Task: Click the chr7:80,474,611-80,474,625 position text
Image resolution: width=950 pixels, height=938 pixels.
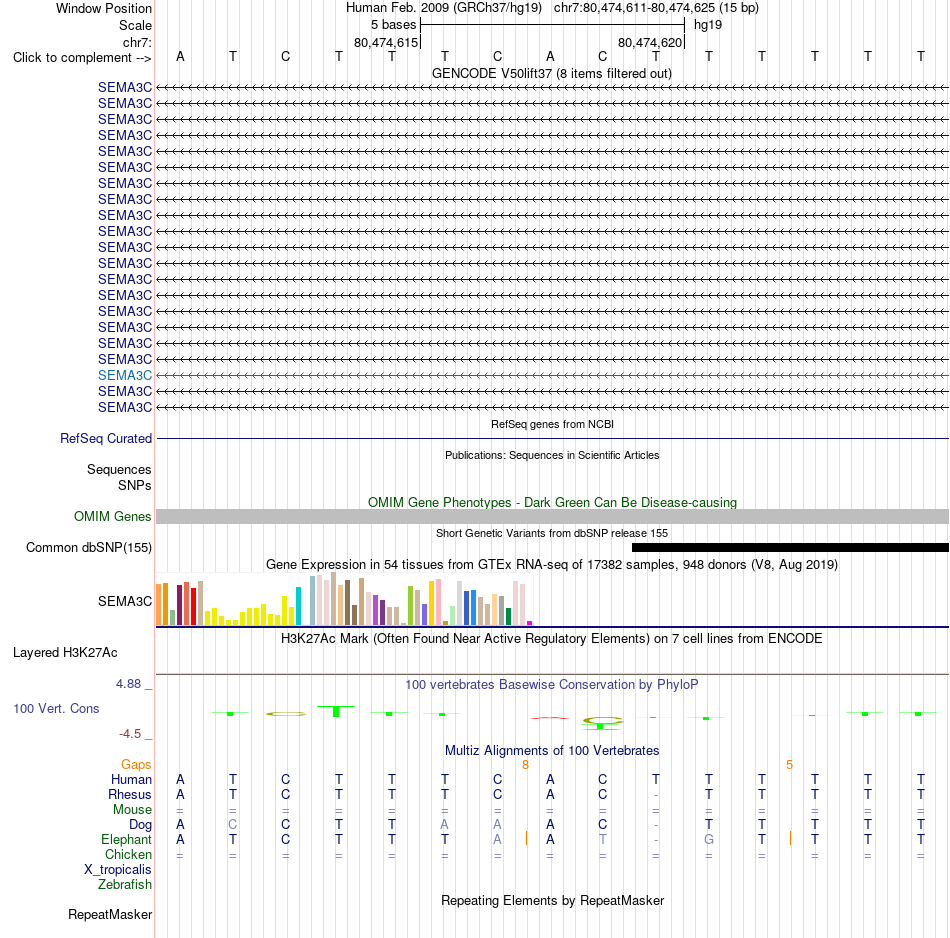Action: (656, 8)
